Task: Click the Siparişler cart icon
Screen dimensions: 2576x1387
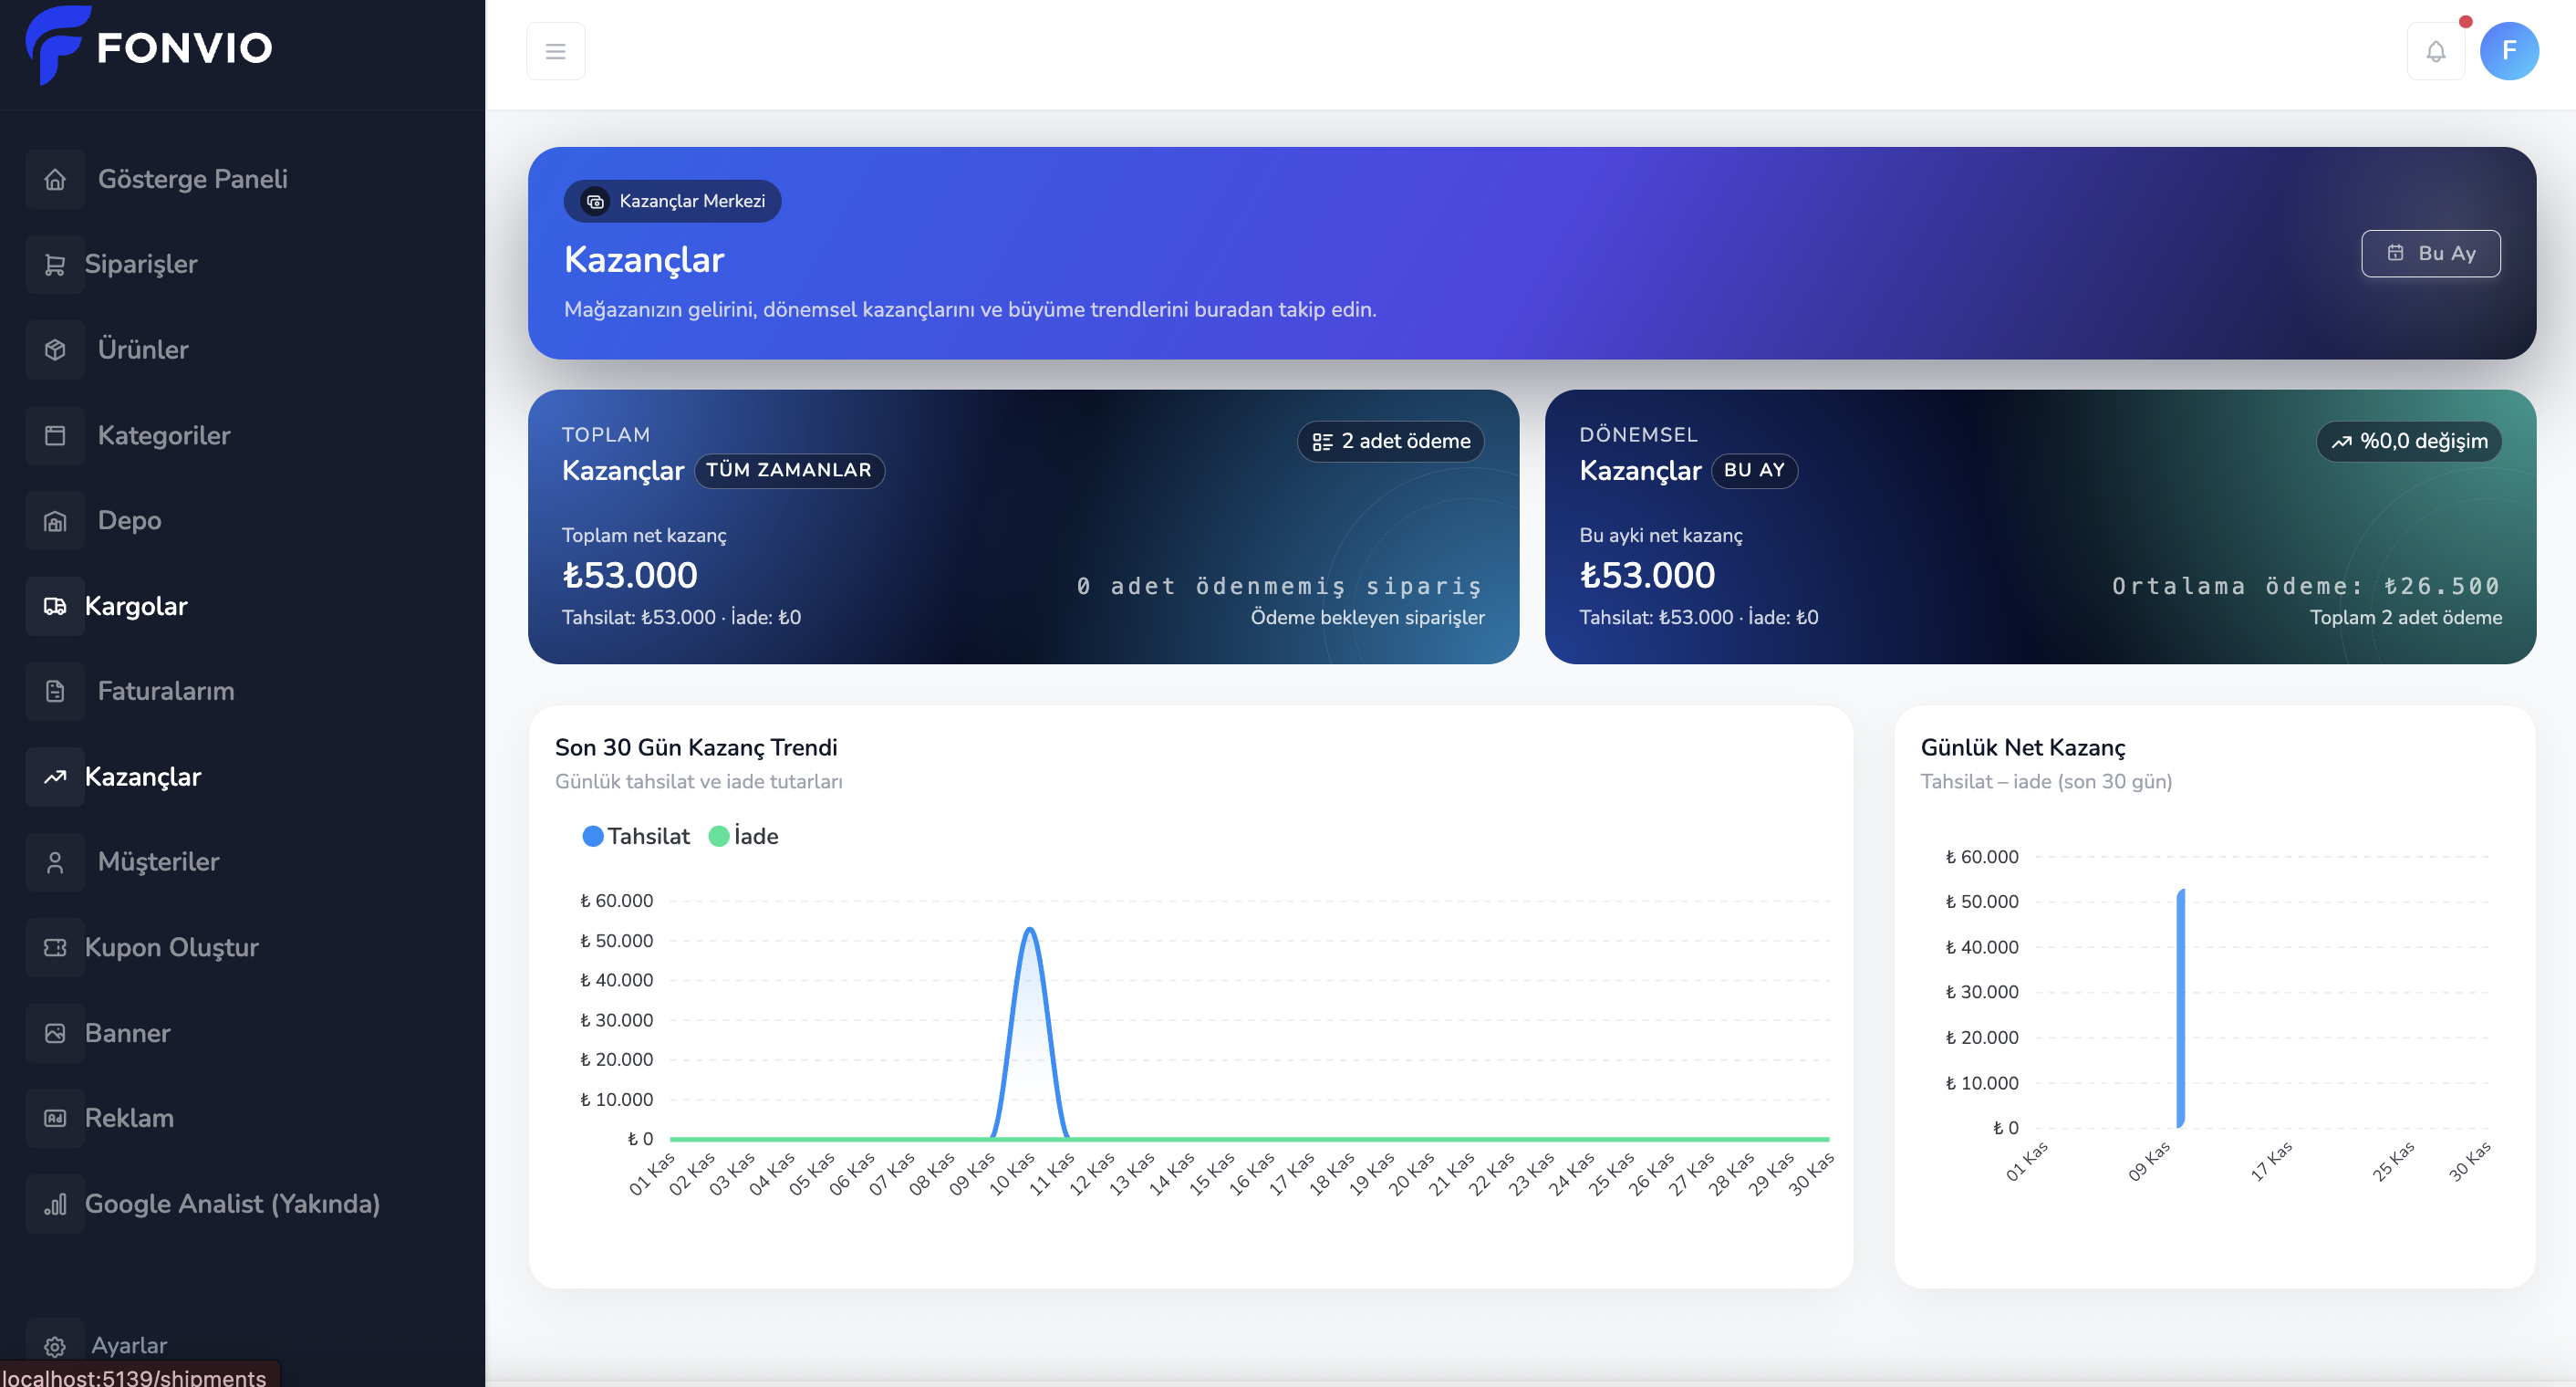Action: click(55, 264)
